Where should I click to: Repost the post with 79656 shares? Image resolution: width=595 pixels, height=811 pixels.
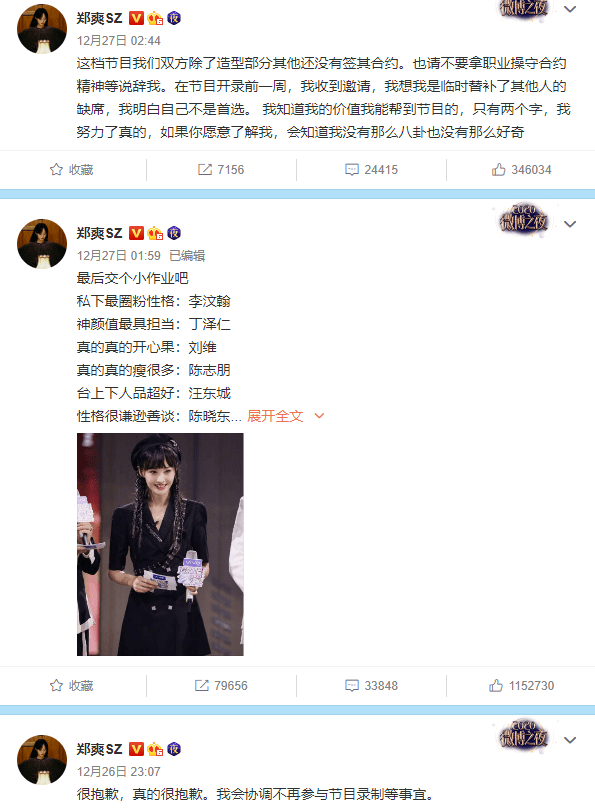pos(221,685)
